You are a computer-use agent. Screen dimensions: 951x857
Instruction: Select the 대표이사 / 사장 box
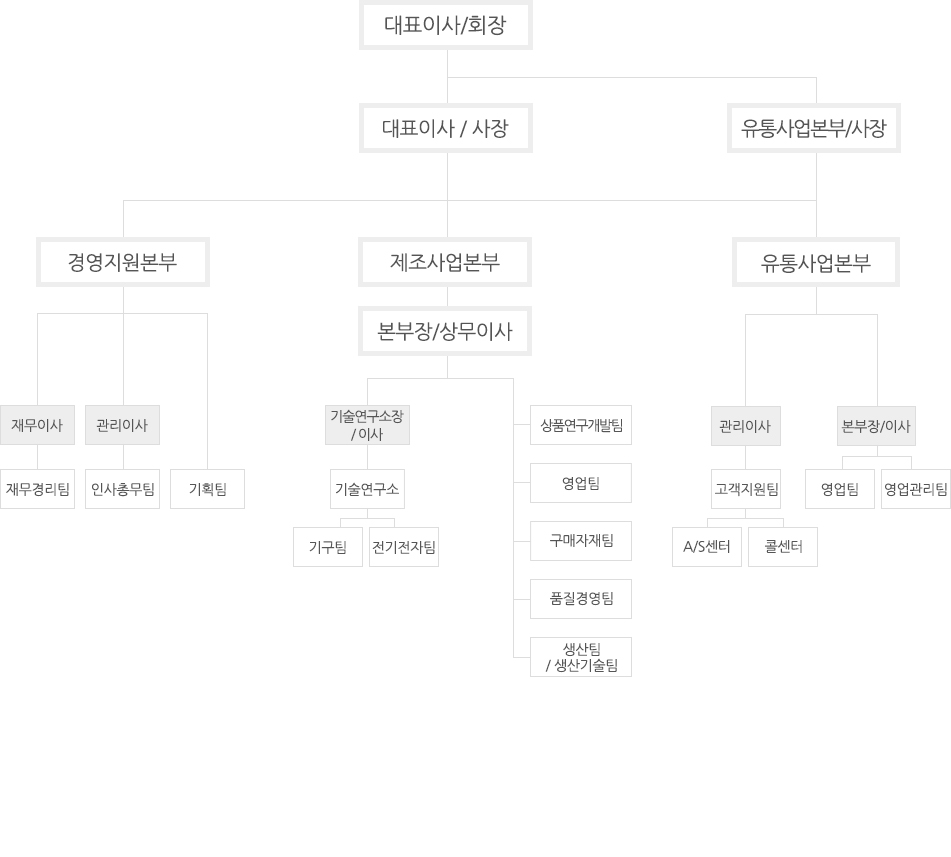[x=446, y=128]
